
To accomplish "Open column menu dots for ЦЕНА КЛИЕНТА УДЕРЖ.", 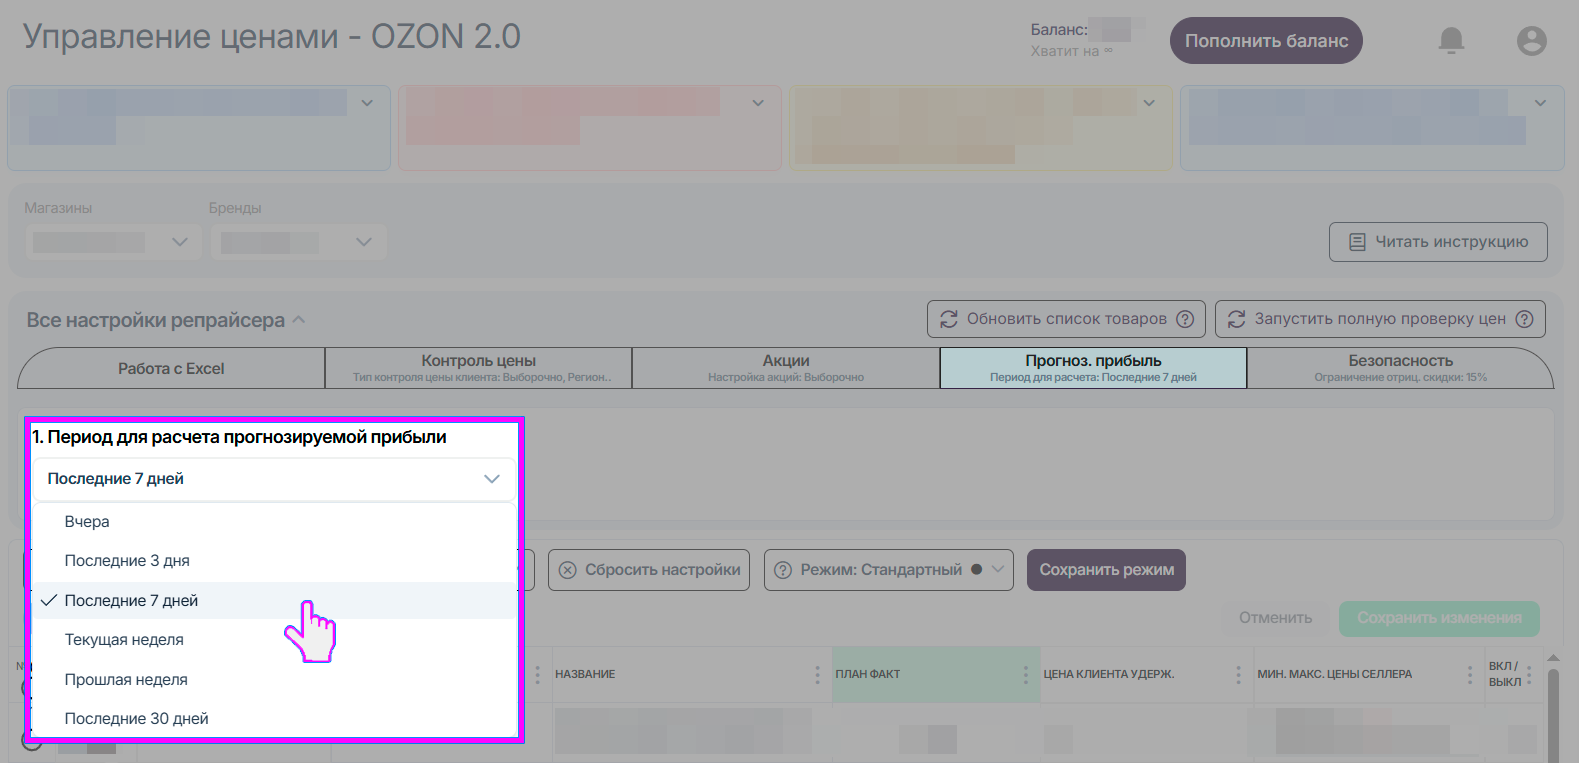I will click(1238, 674).
